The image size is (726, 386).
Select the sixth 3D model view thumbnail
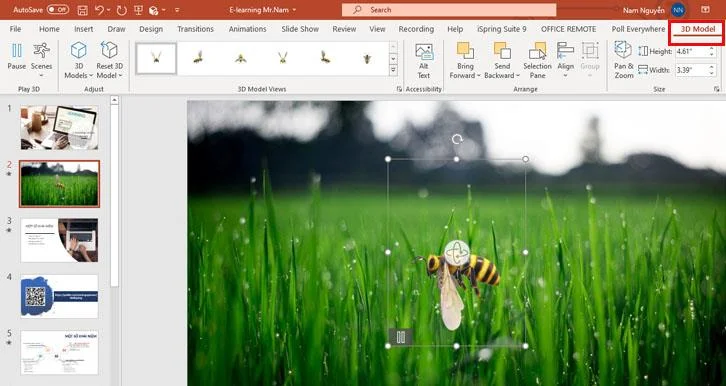click(x=367, y=58)
